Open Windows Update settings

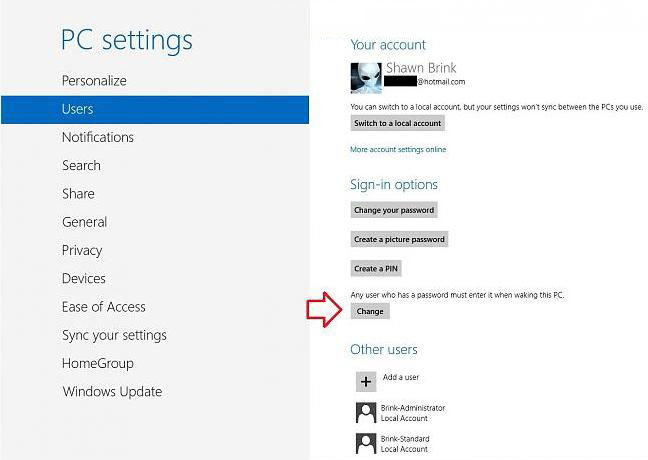(112, 391)
